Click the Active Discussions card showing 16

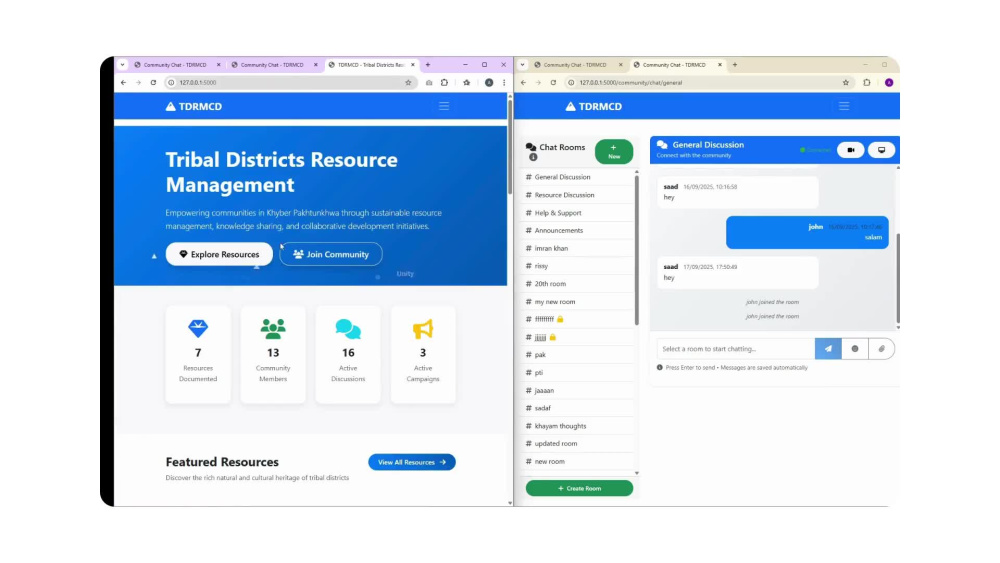[x=348, y=355]
